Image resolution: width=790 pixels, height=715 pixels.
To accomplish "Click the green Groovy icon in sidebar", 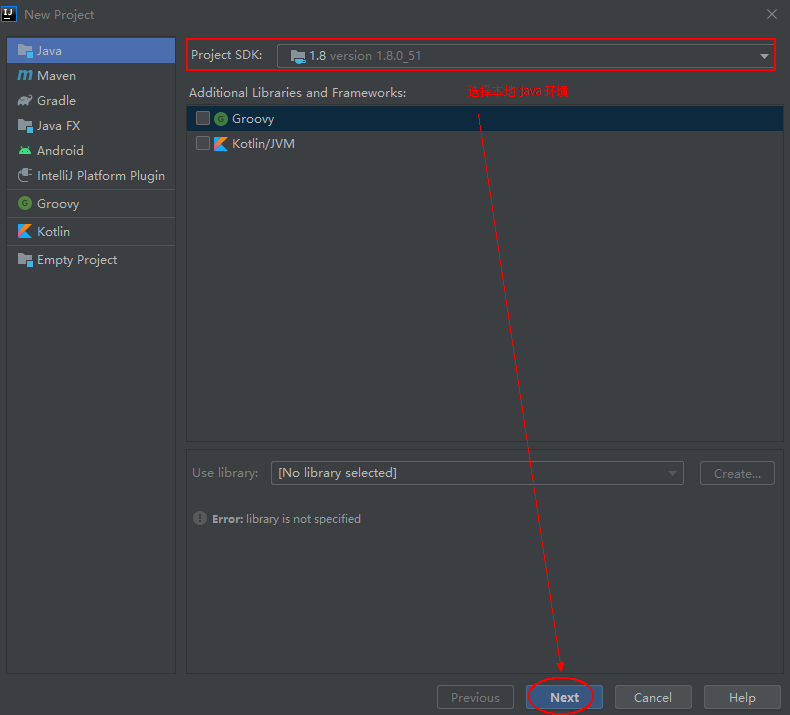I will click(25, 203).
